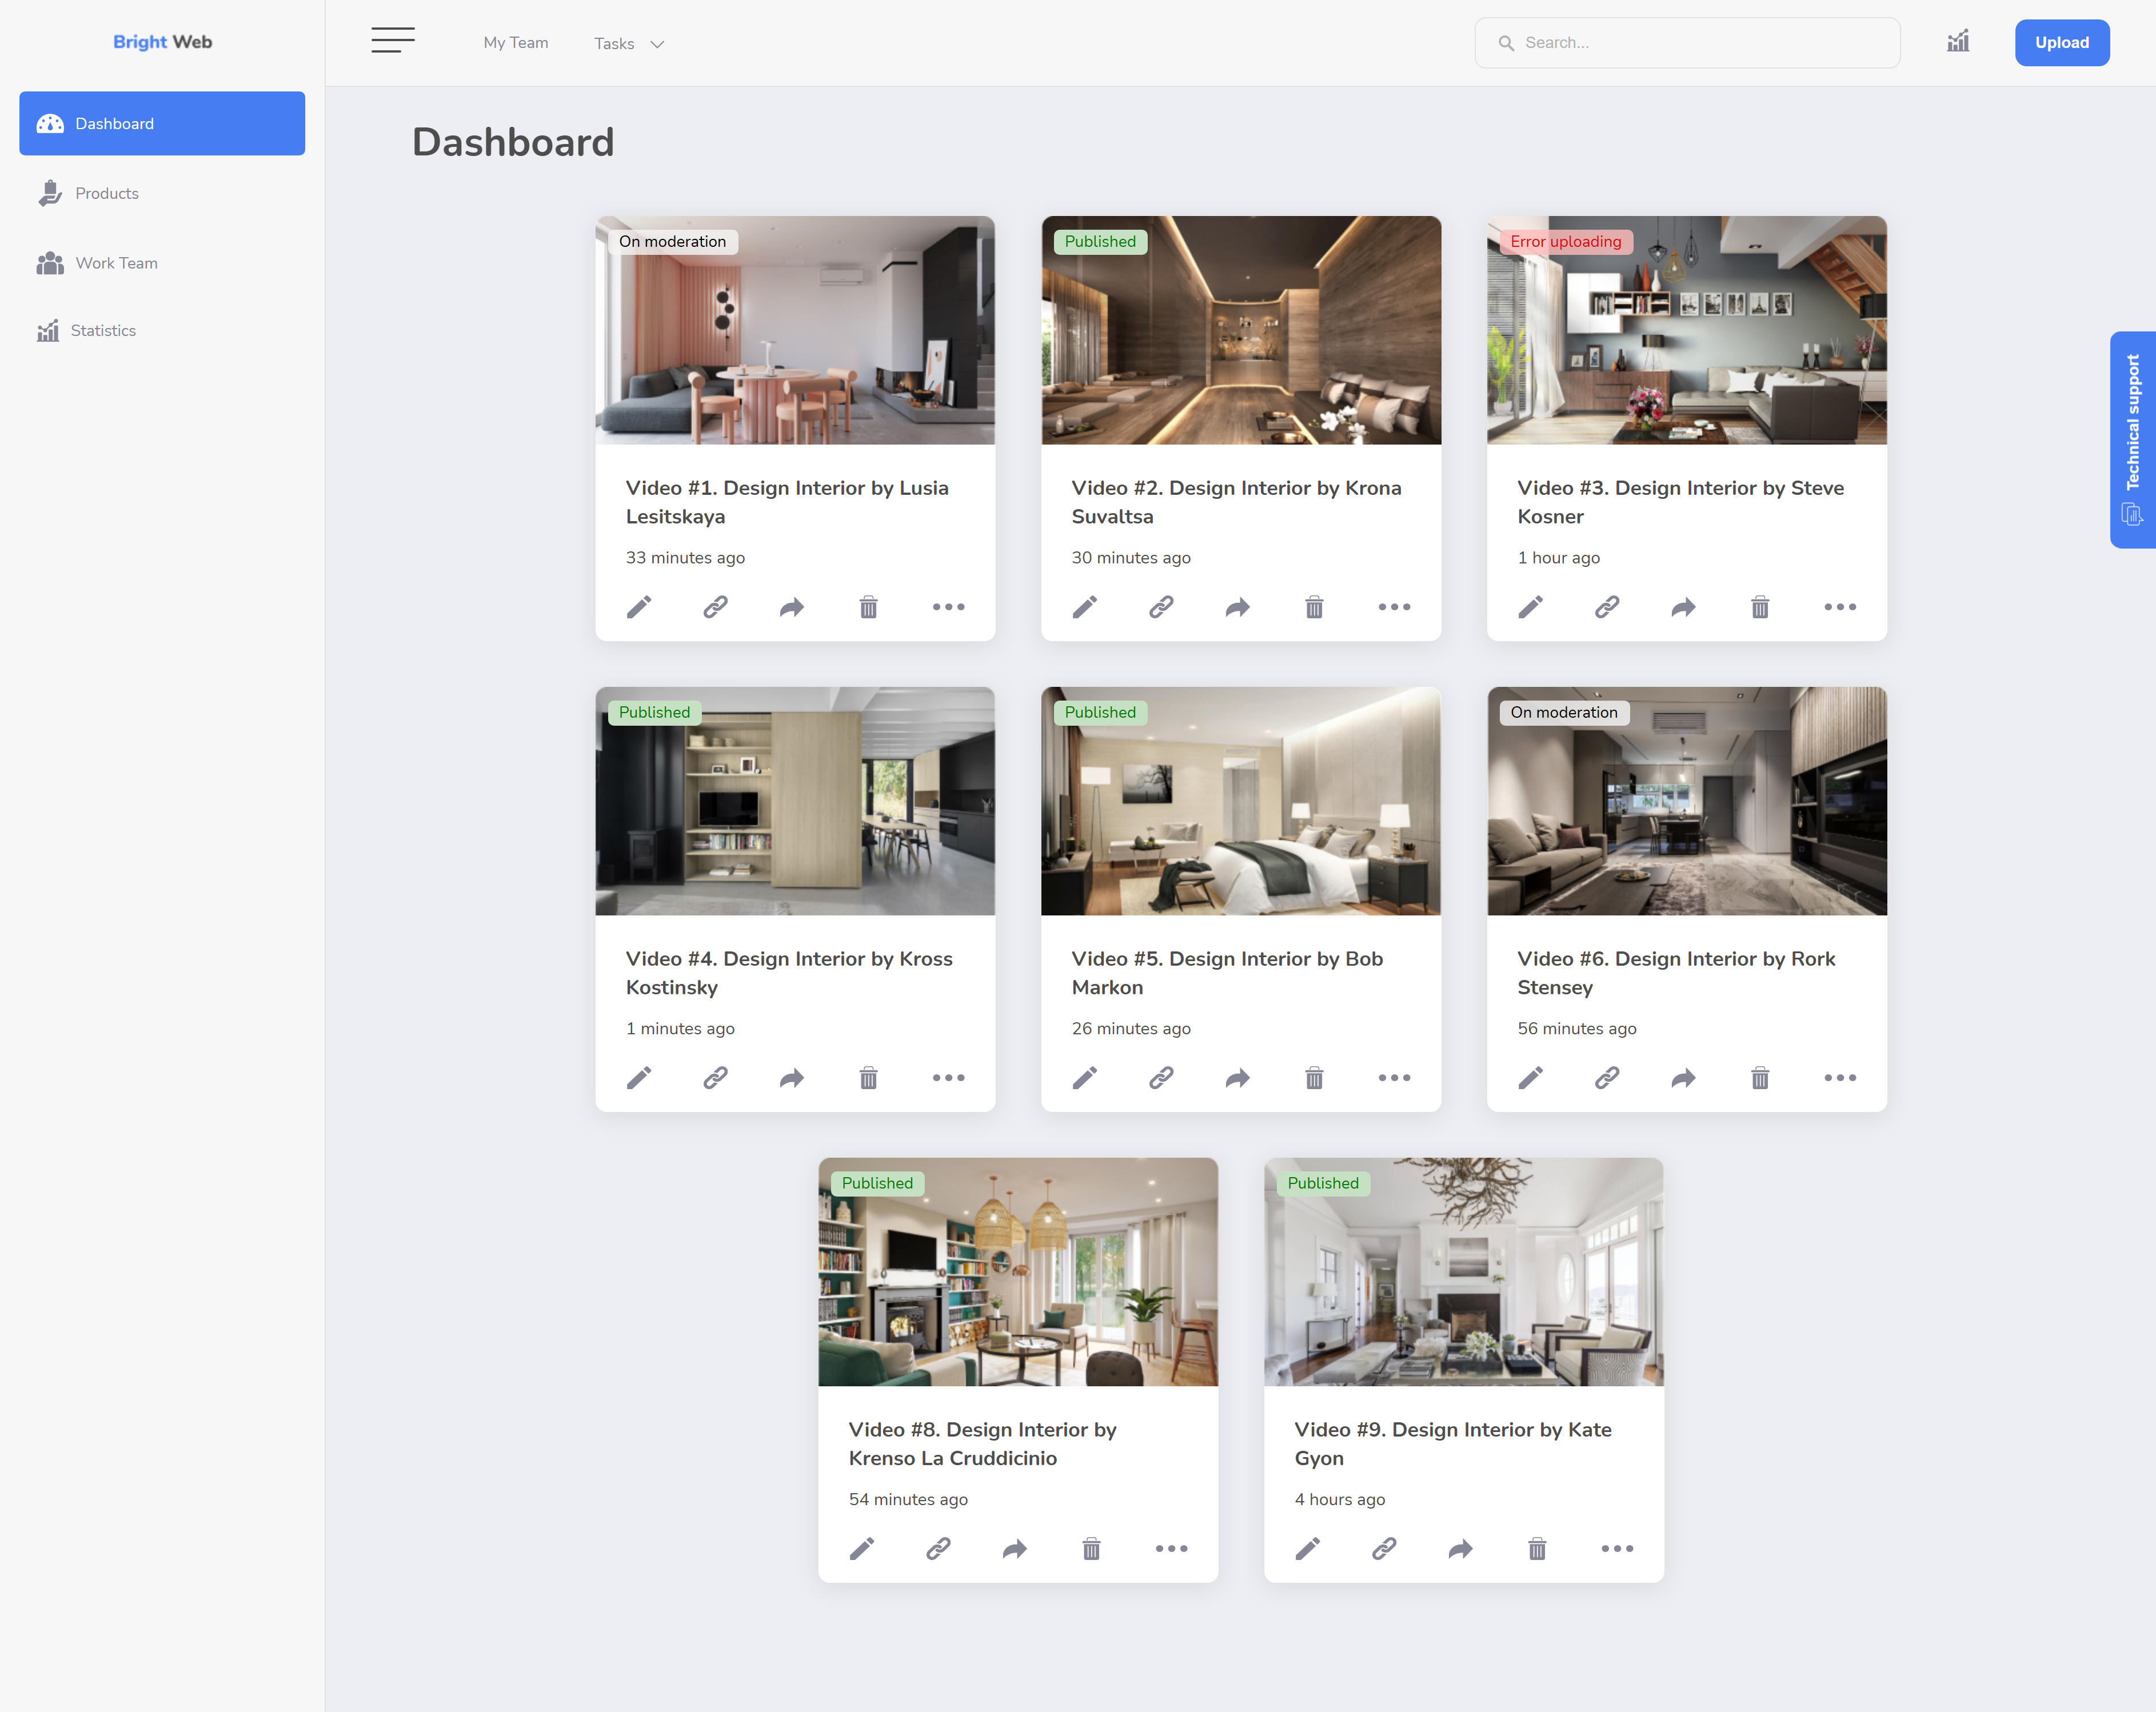Open My Team in the top navigation
Image resolution: width=2156 pixels, height=1712 pixels.
[x=516, y=43]
